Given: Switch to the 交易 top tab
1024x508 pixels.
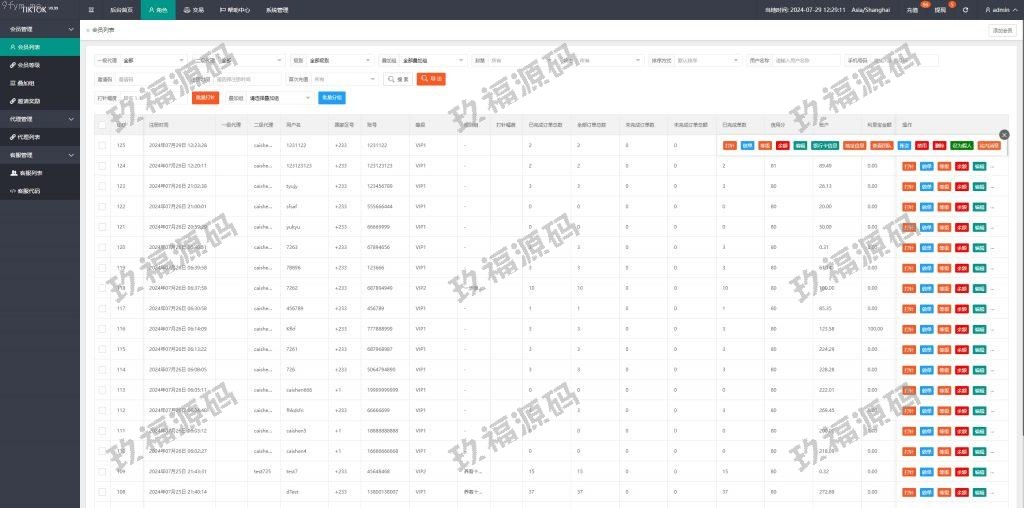Looking at the screenshot, I should coord(193,9).
